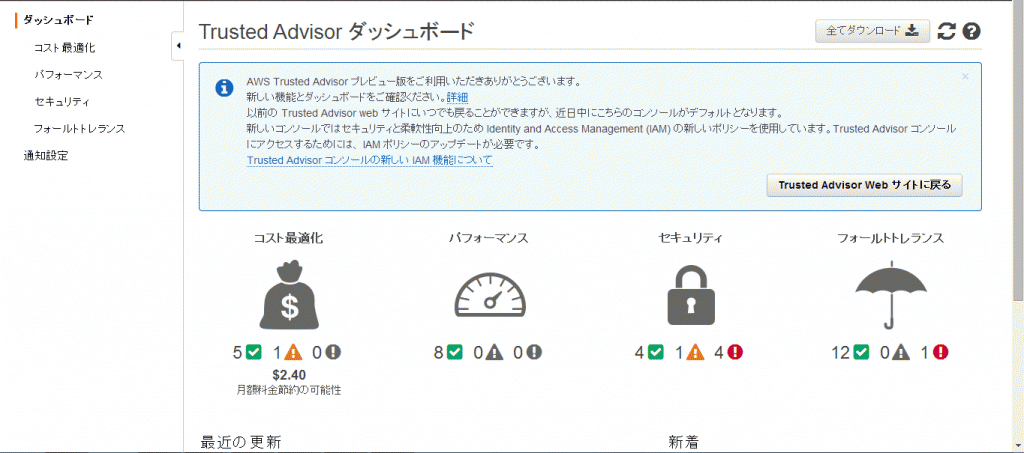Click the パフォーマンス category heading

click(x=488, y=238)
